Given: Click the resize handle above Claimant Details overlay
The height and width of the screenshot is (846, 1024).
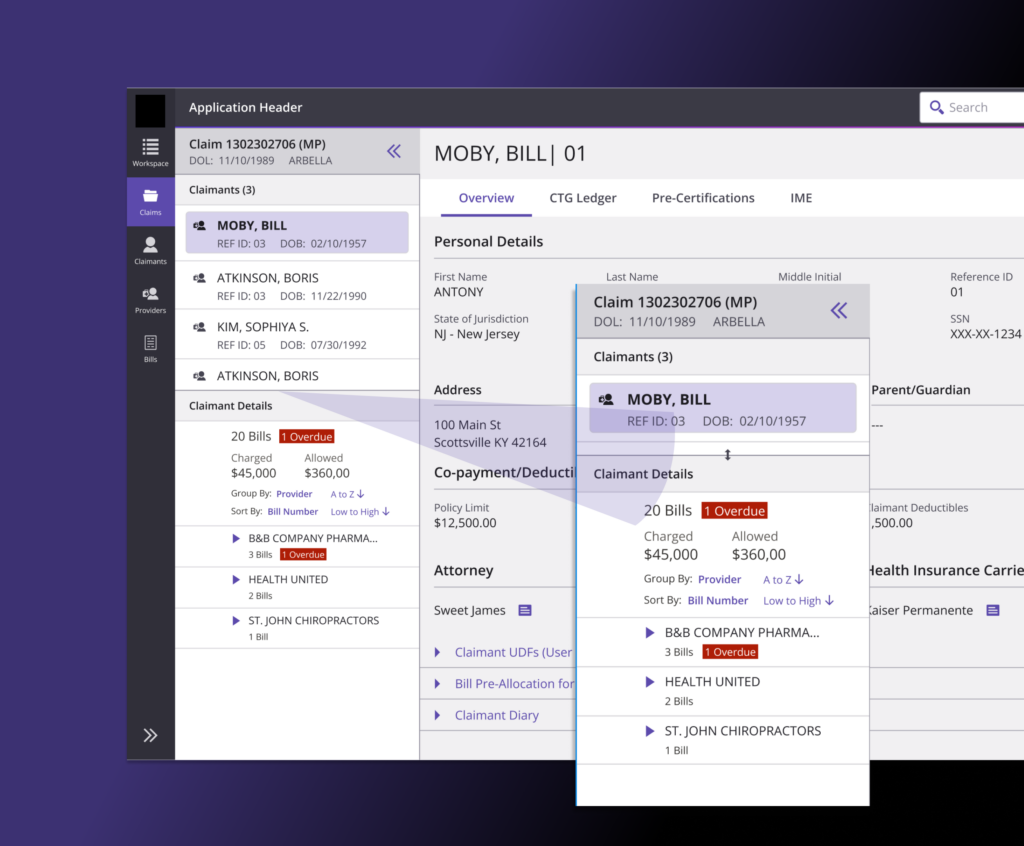Looking at the screenshot, I should 728,455.
